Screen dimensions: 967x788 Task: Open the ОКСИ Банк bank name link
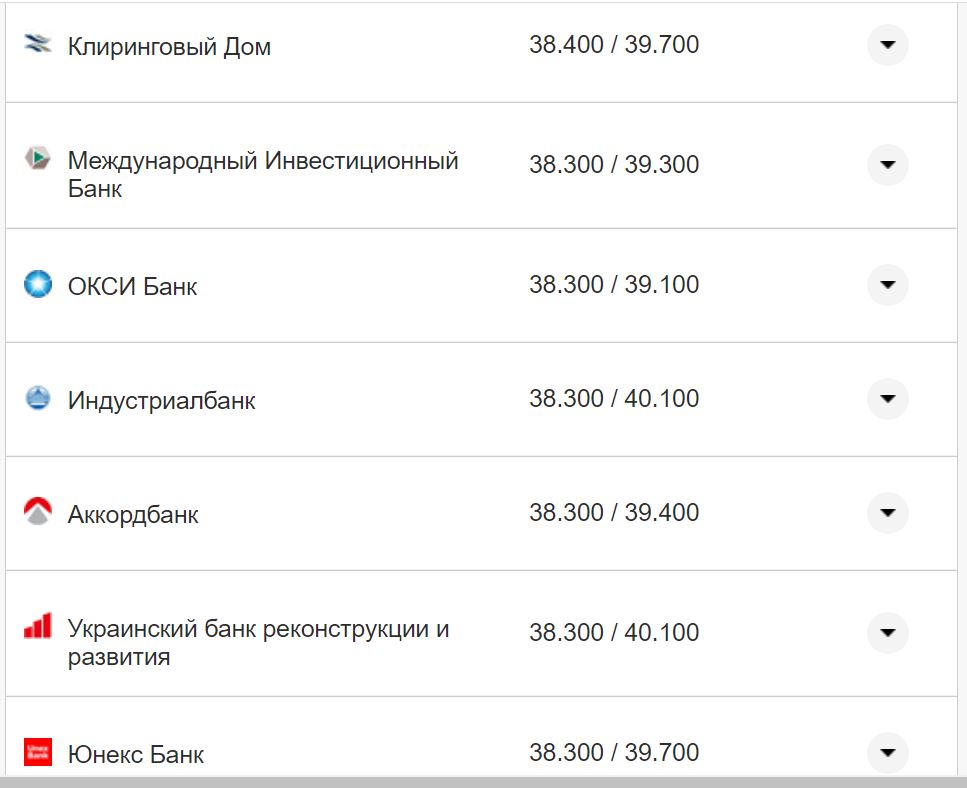[x=133, y=284]
